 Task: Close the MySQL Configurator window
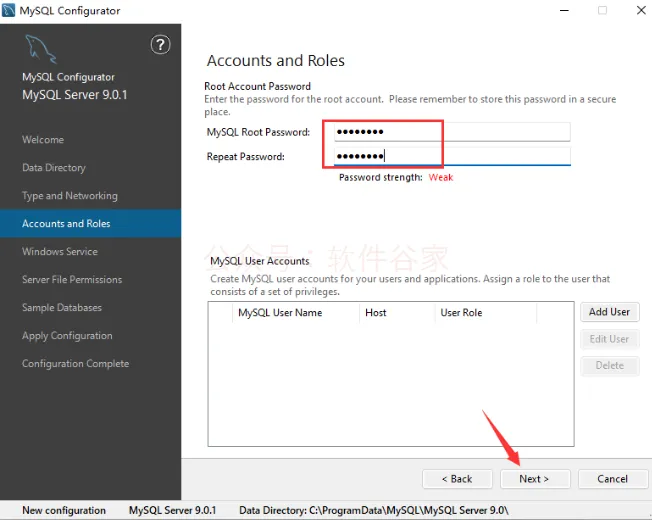[x=641, y=10]
